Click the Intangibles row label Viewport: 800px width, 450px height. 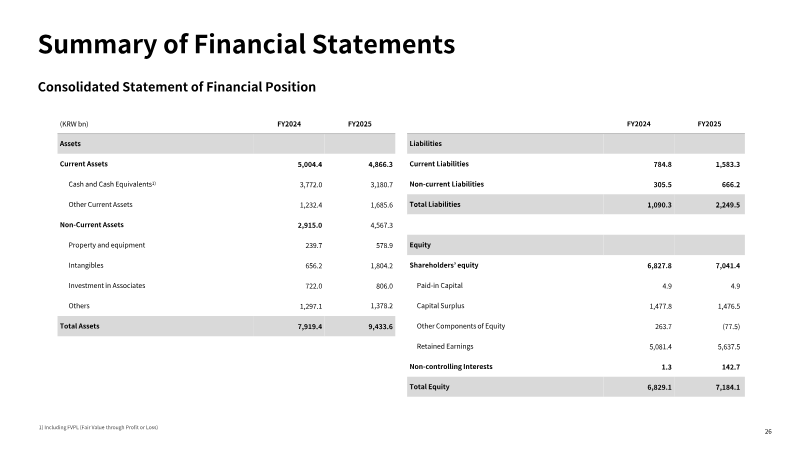click(86, 265)
